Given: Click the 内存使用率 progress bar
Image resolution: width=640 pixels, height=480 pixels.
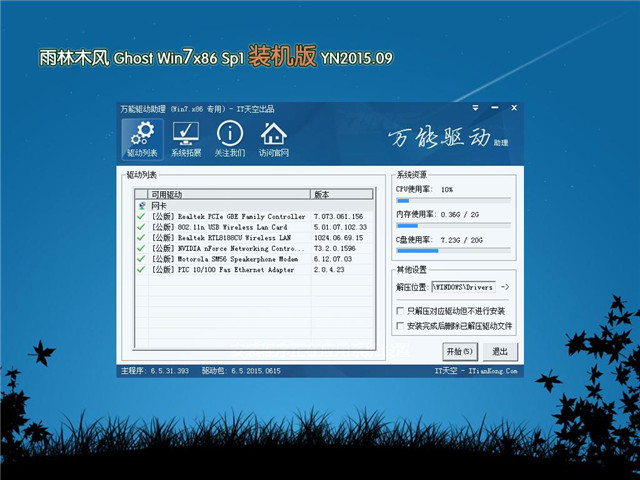Looking at the screenshot, I should [x=453, y=225].
